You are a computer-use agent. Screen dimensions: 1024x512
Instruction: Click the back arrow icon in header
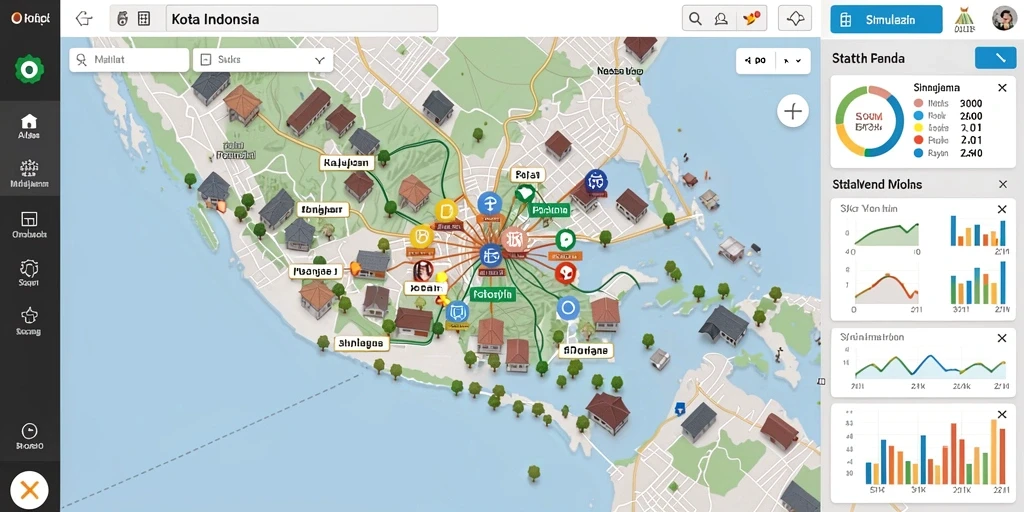coord(84,18)
